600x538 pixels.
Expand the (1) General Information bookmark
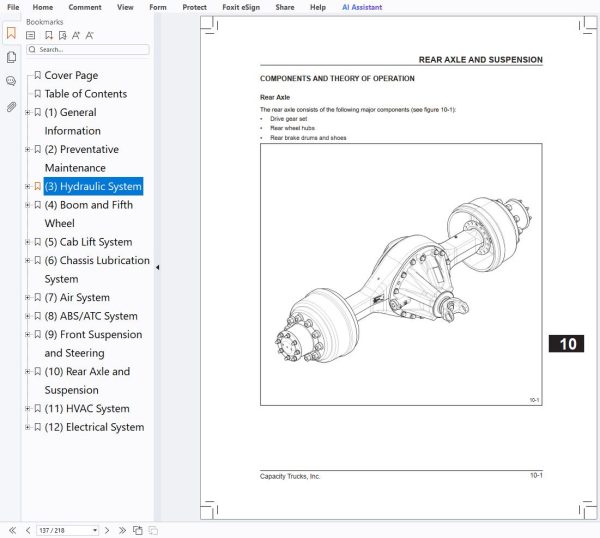coord(28,112)
